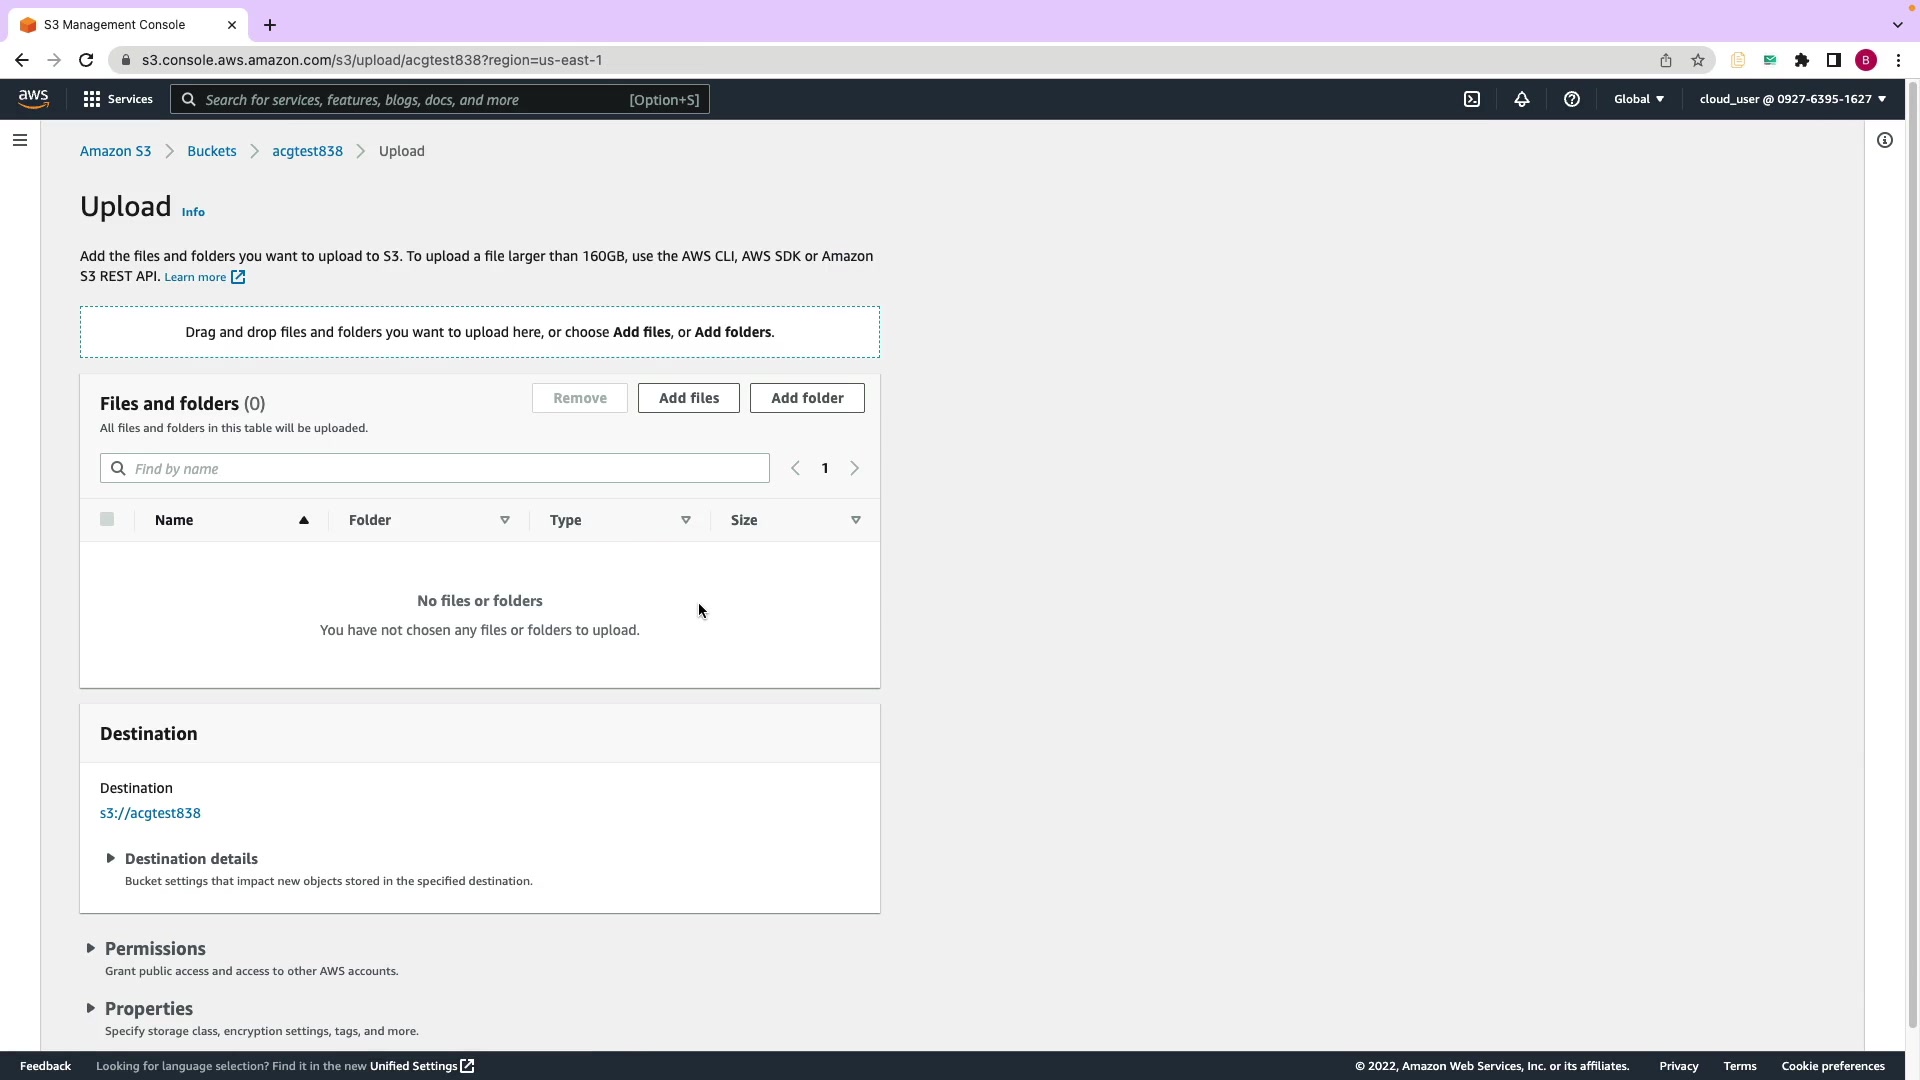Bookmark this page with star icon
The height and width of the screenshot is (1080, 1920).
[1697, 60]
